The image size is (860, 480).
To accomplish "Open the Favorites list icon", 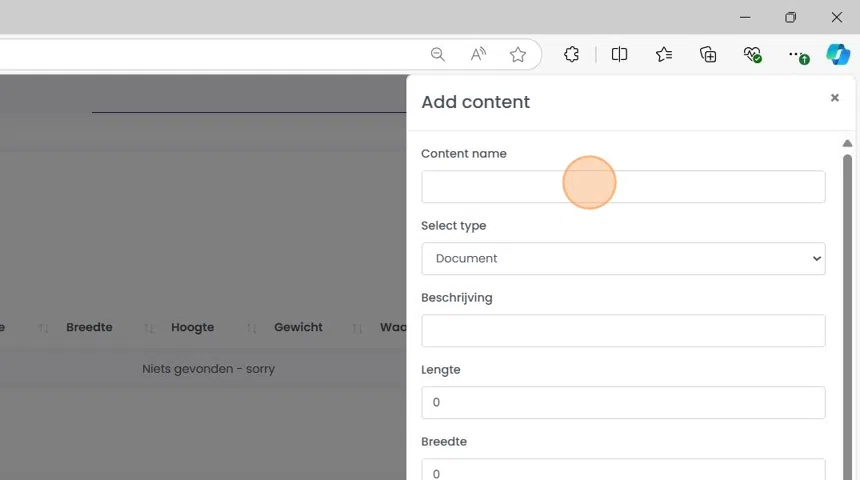I will (664, 55).
